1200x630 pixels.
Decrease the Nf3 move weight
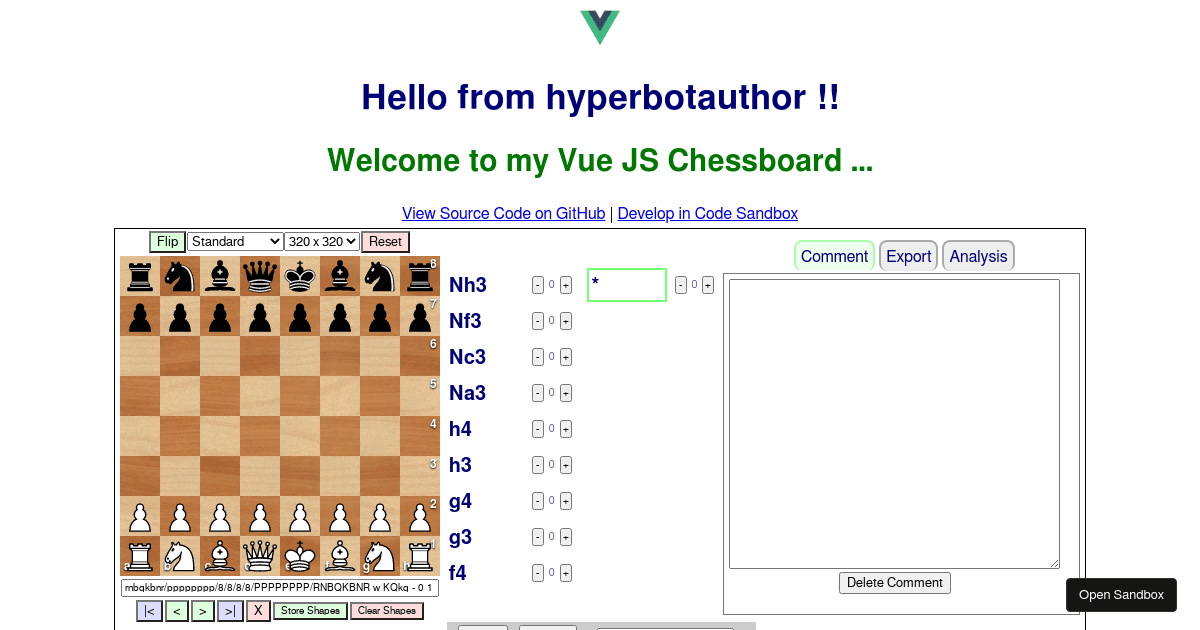538,321
